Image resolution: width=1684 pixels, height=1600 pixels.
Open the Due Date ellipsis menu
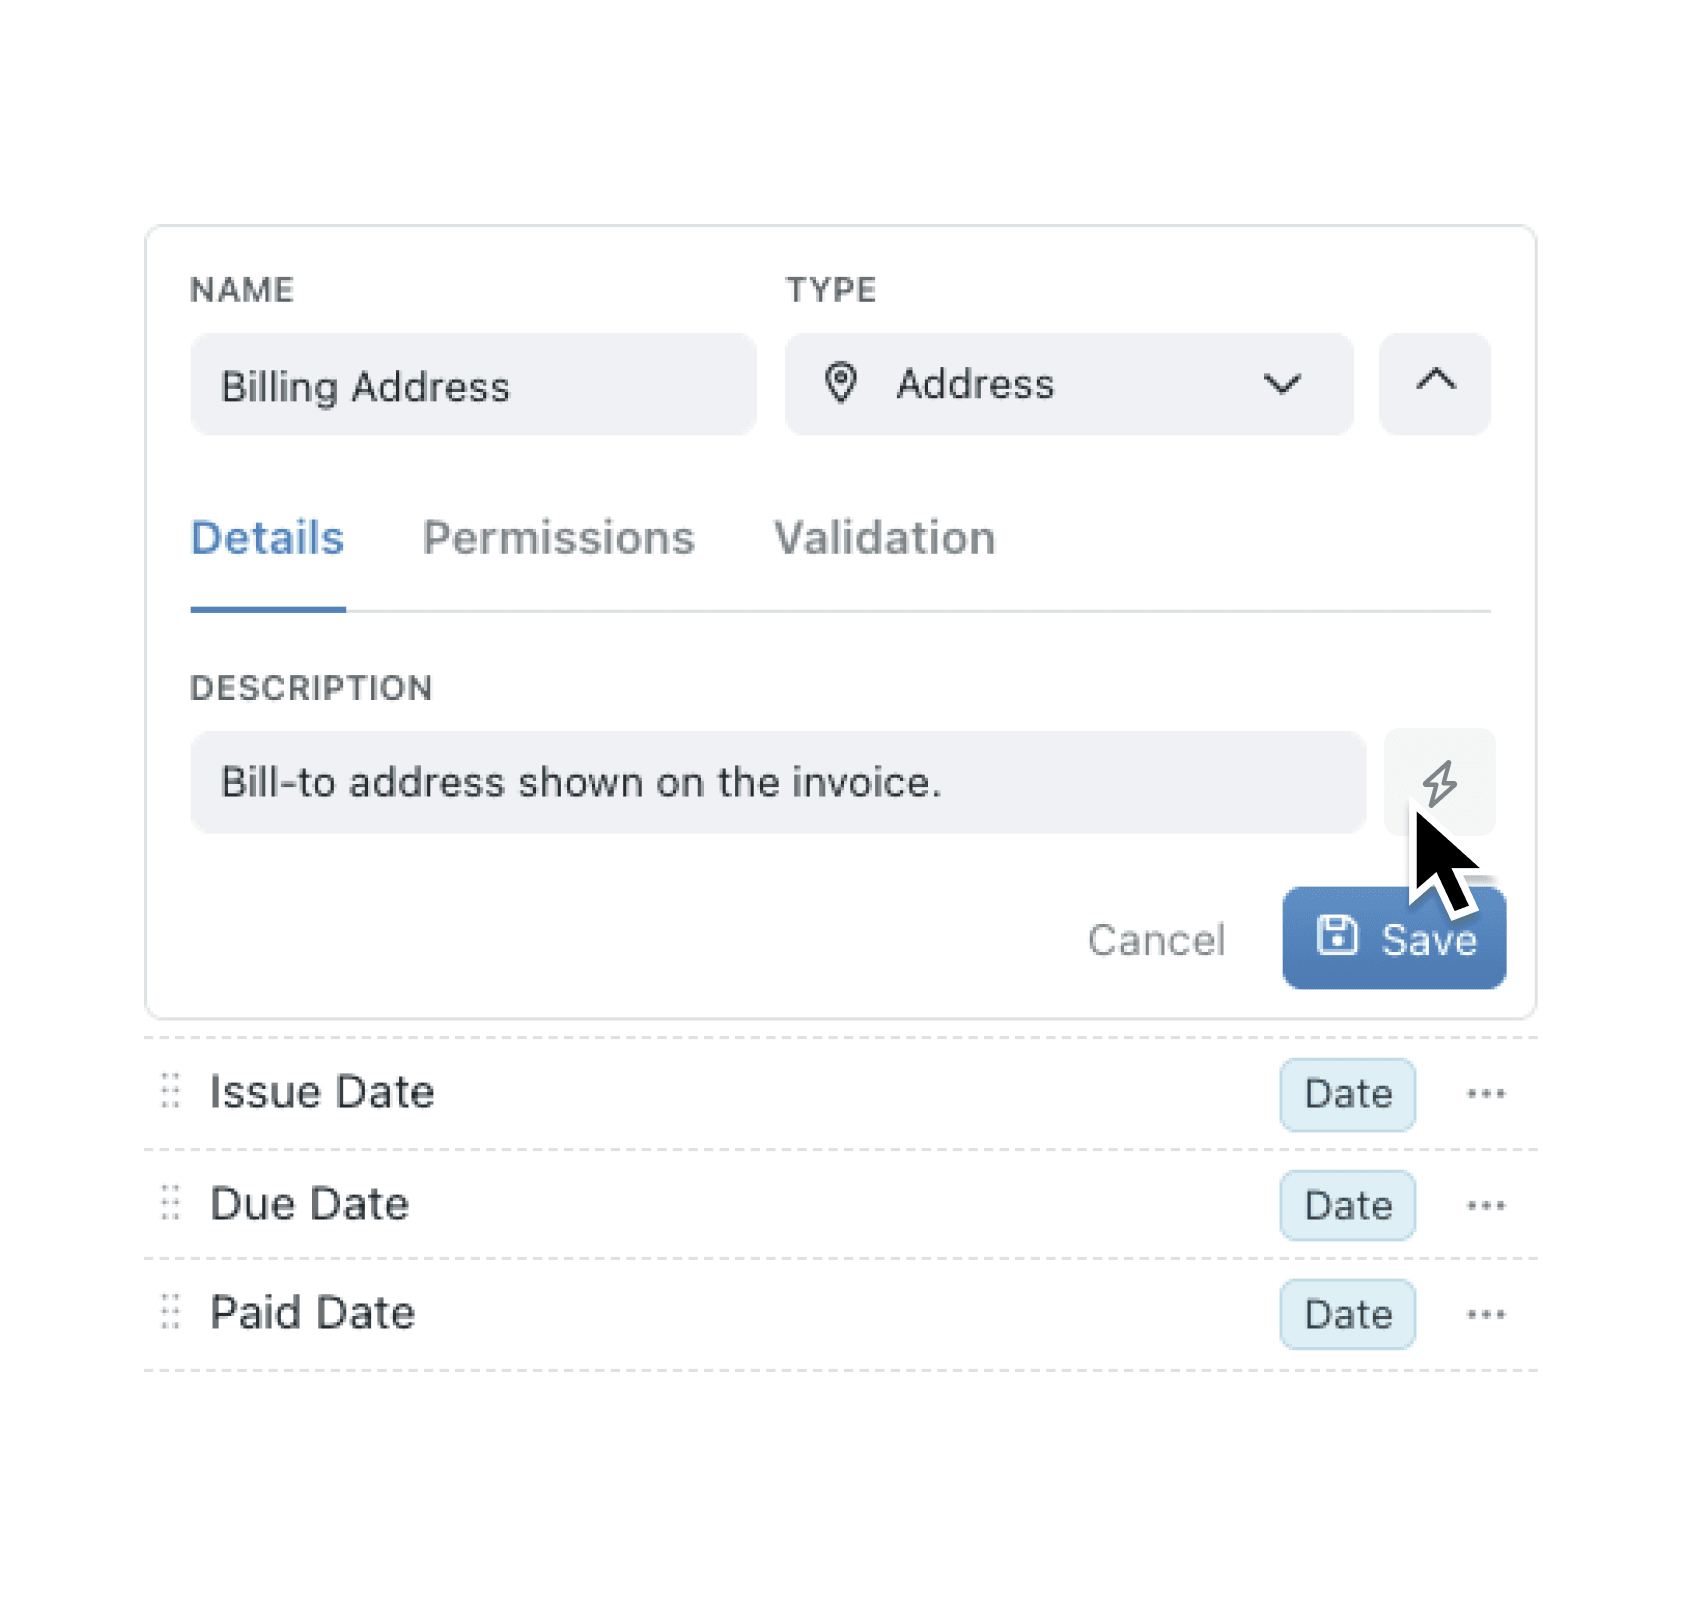click(1486, 1205)
